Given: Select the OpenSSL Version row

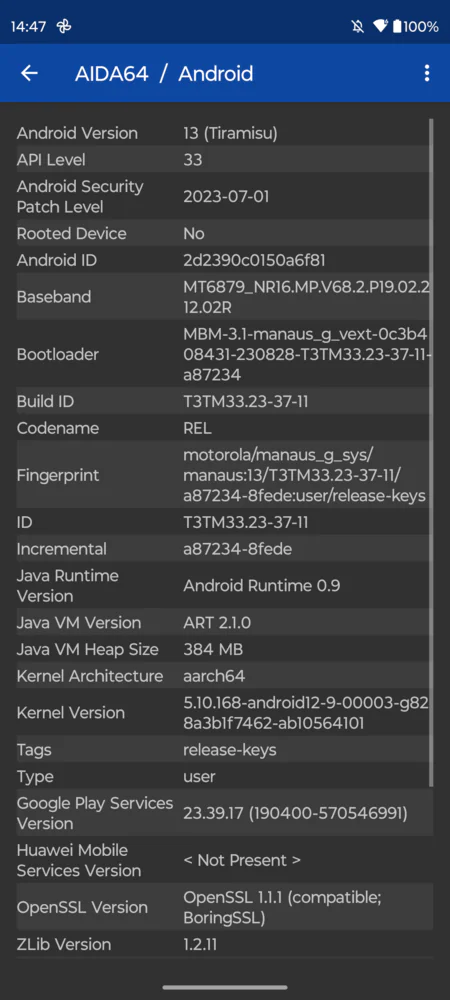Looking at the screenshot, I should pyautogui.click(x=224, y=907).
